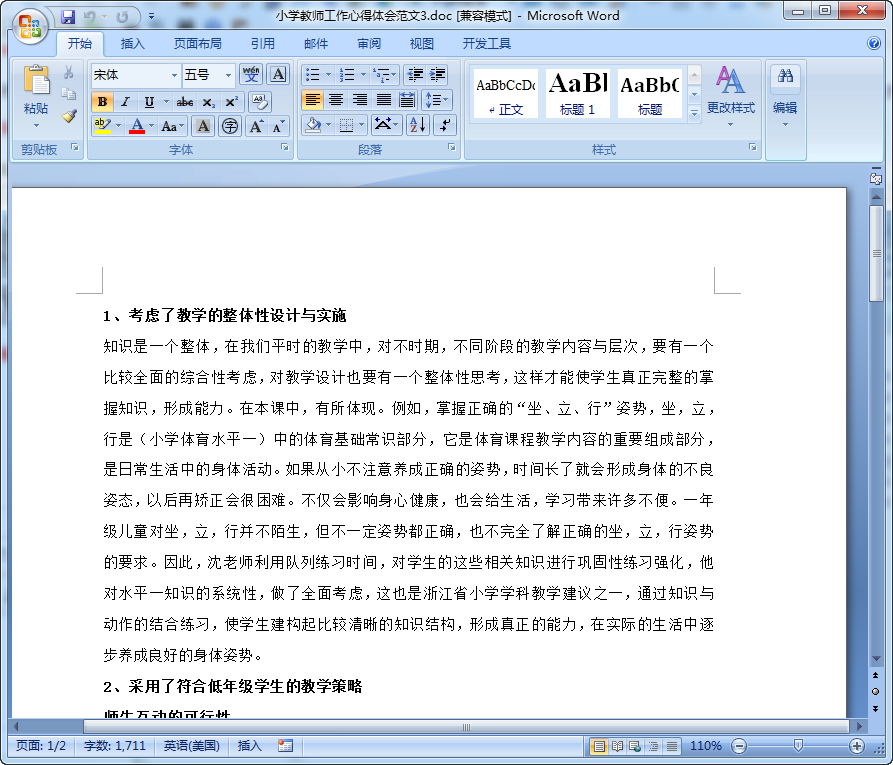Open font dialog launcher
The image size is (893, 765).
click(284, 148)
